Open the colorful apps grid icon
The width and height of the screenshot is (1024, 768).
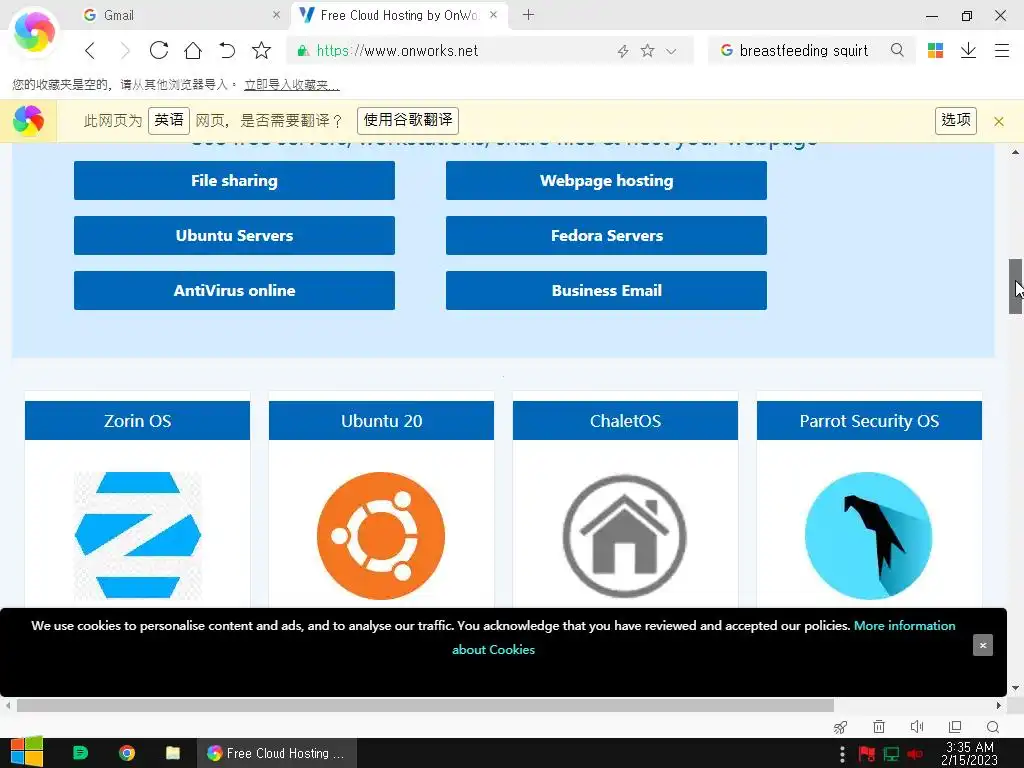[x=935, y=50]
